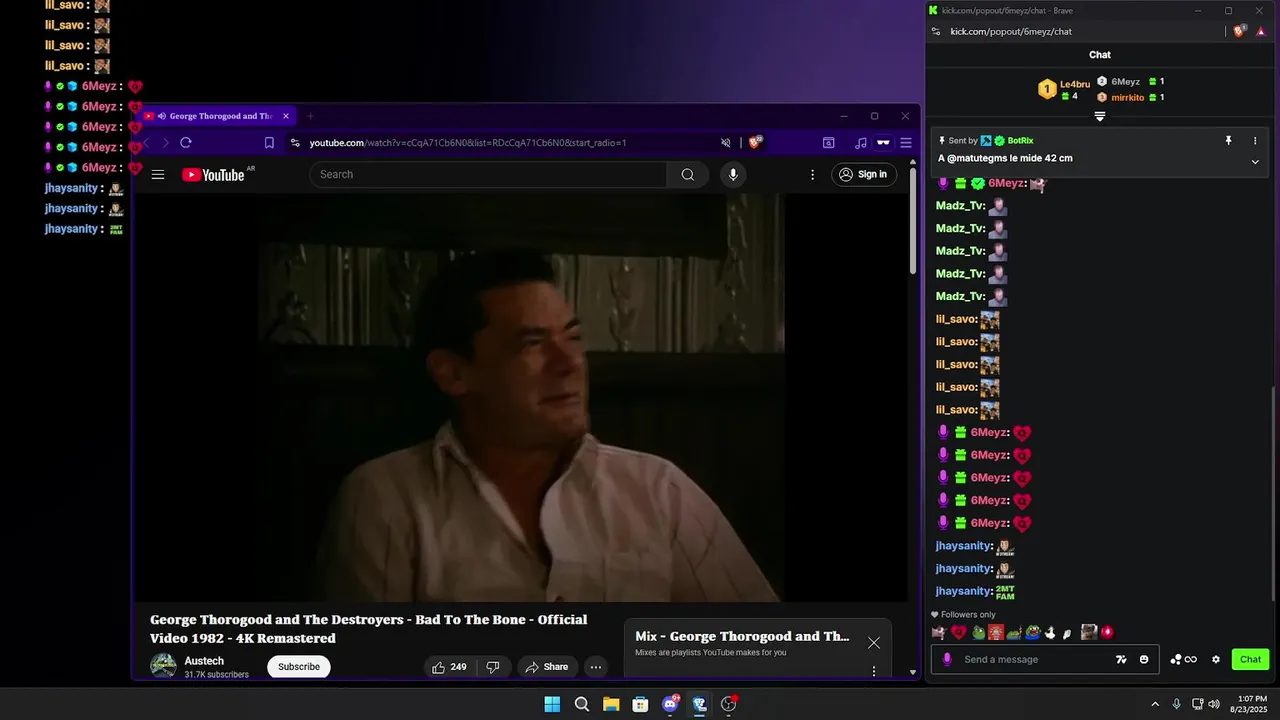Image resolution: width=1280 pixels, height=720 pixels.
Task: Start YouTube voice search with microphone
Action: tap(733, 175)
